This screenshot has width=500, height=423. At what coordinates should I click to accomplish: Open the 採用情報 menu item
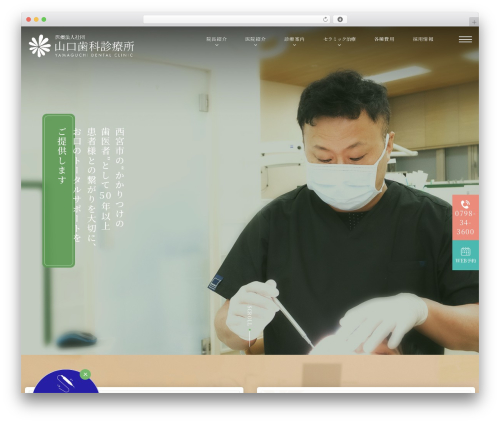coord(423,39)
